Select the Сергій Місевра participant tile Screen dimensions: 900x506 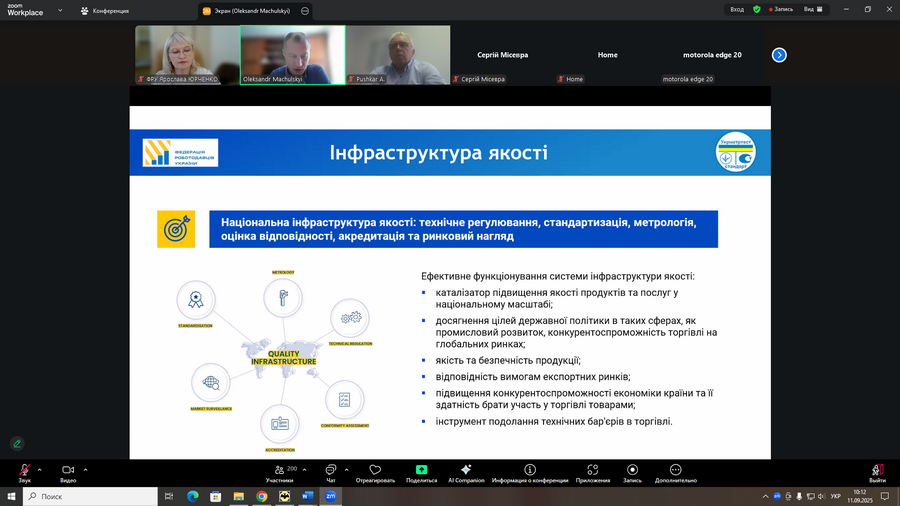503,55
